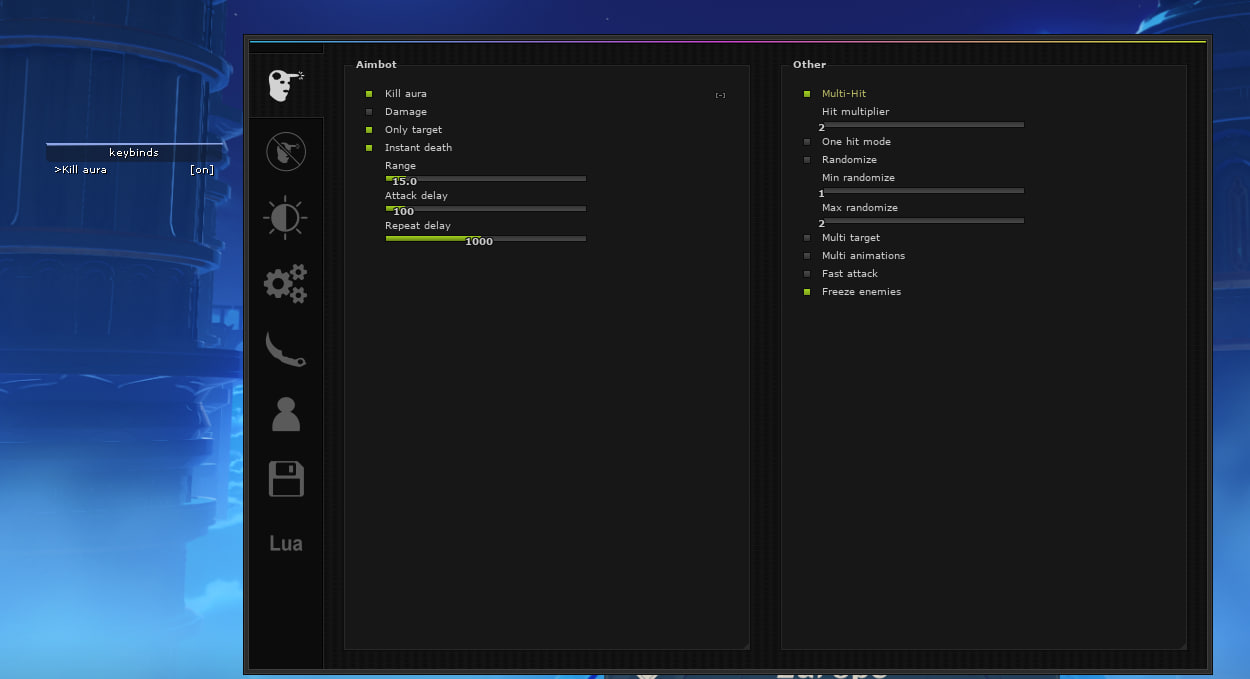Click the floppy disk save icon
The image size is (1250, 679).
pos(285,479)
